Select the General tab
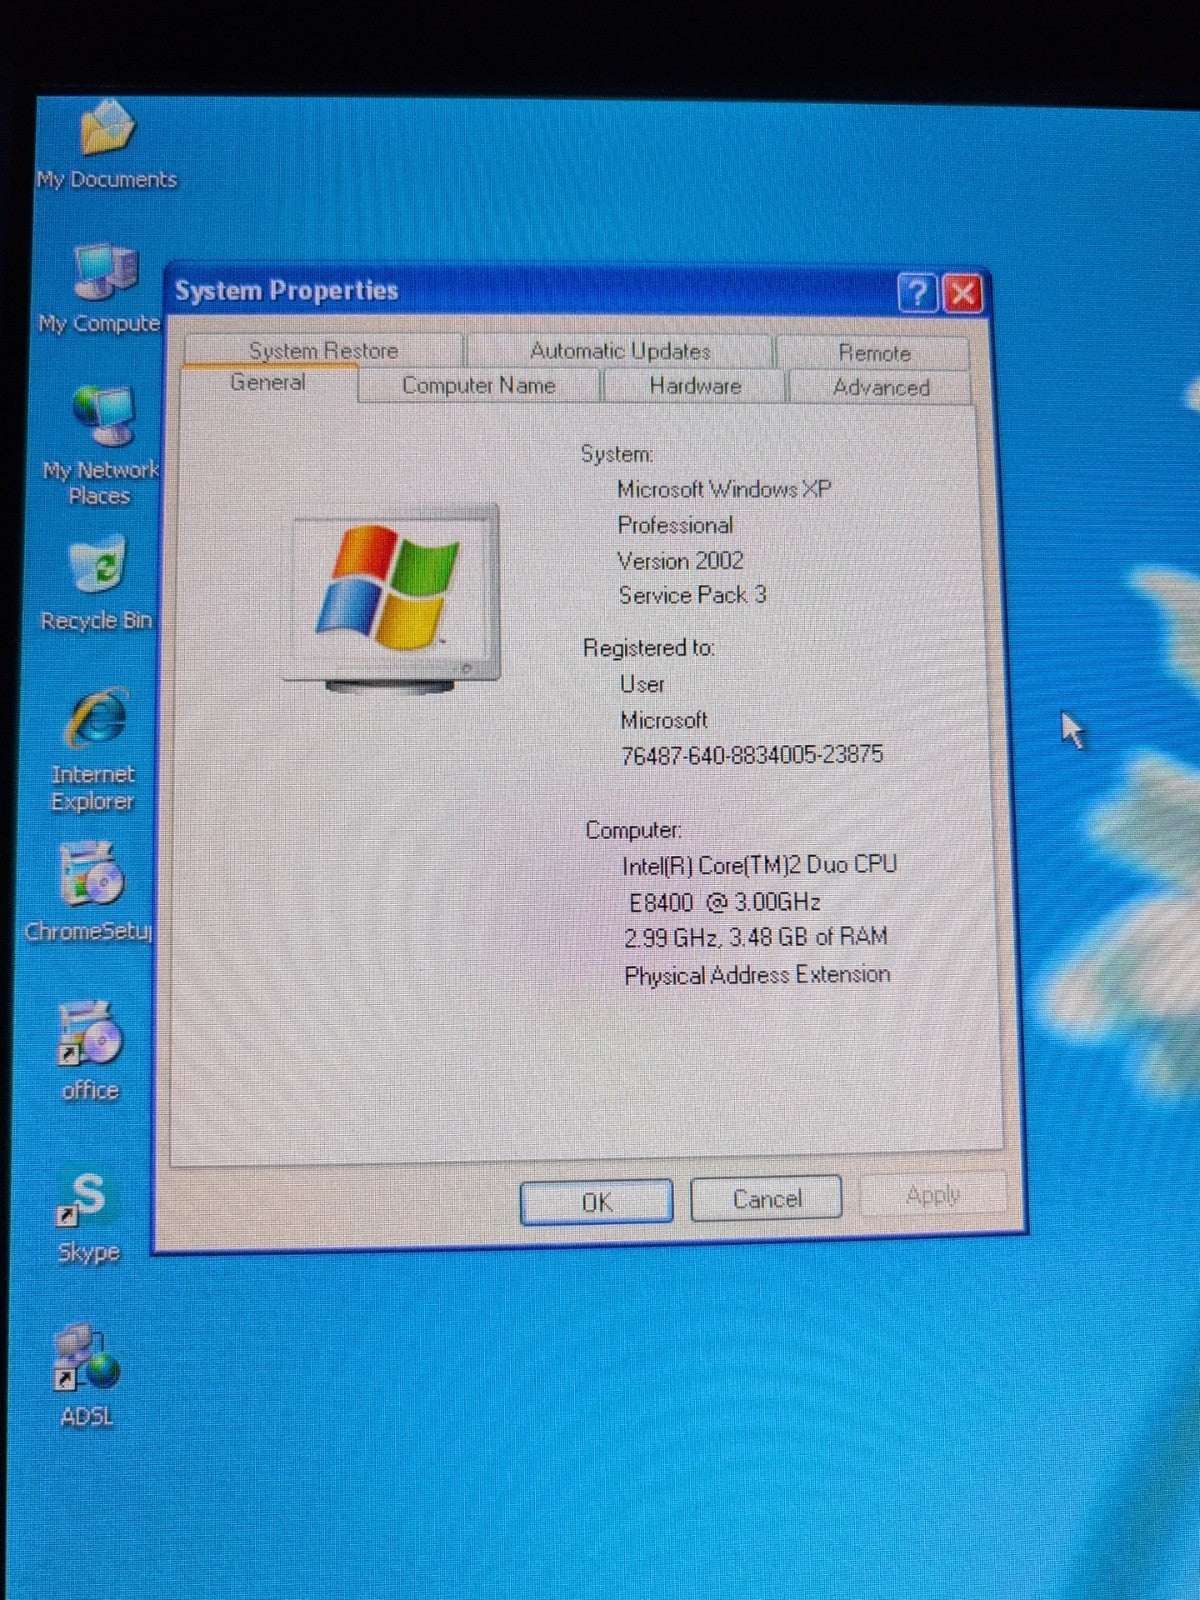 268,382
